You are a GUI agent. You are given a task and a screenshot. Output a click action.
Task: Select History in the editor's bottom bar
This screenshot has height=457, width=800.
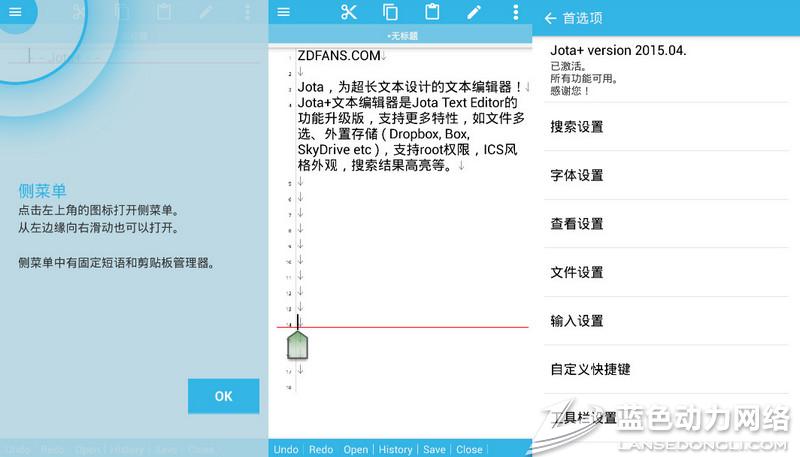395,449
